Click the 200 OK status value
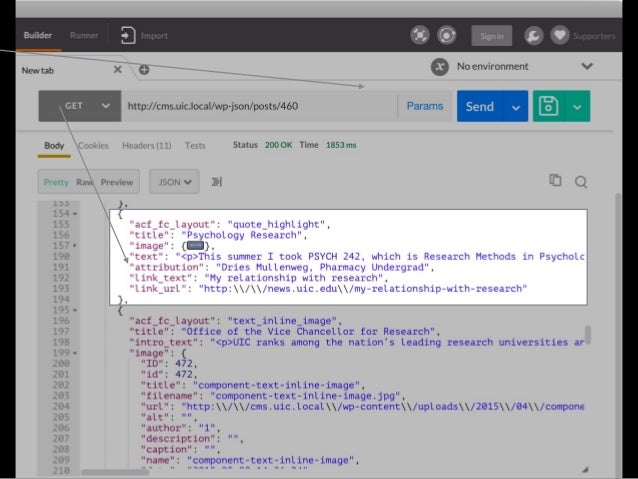 coord(279,145)
